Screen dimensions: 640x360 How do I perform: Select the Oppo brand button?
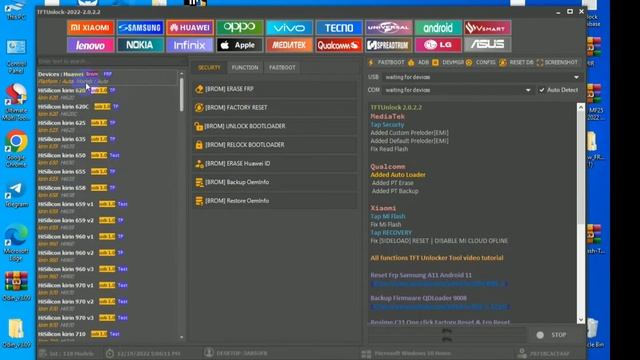(240, 28)
